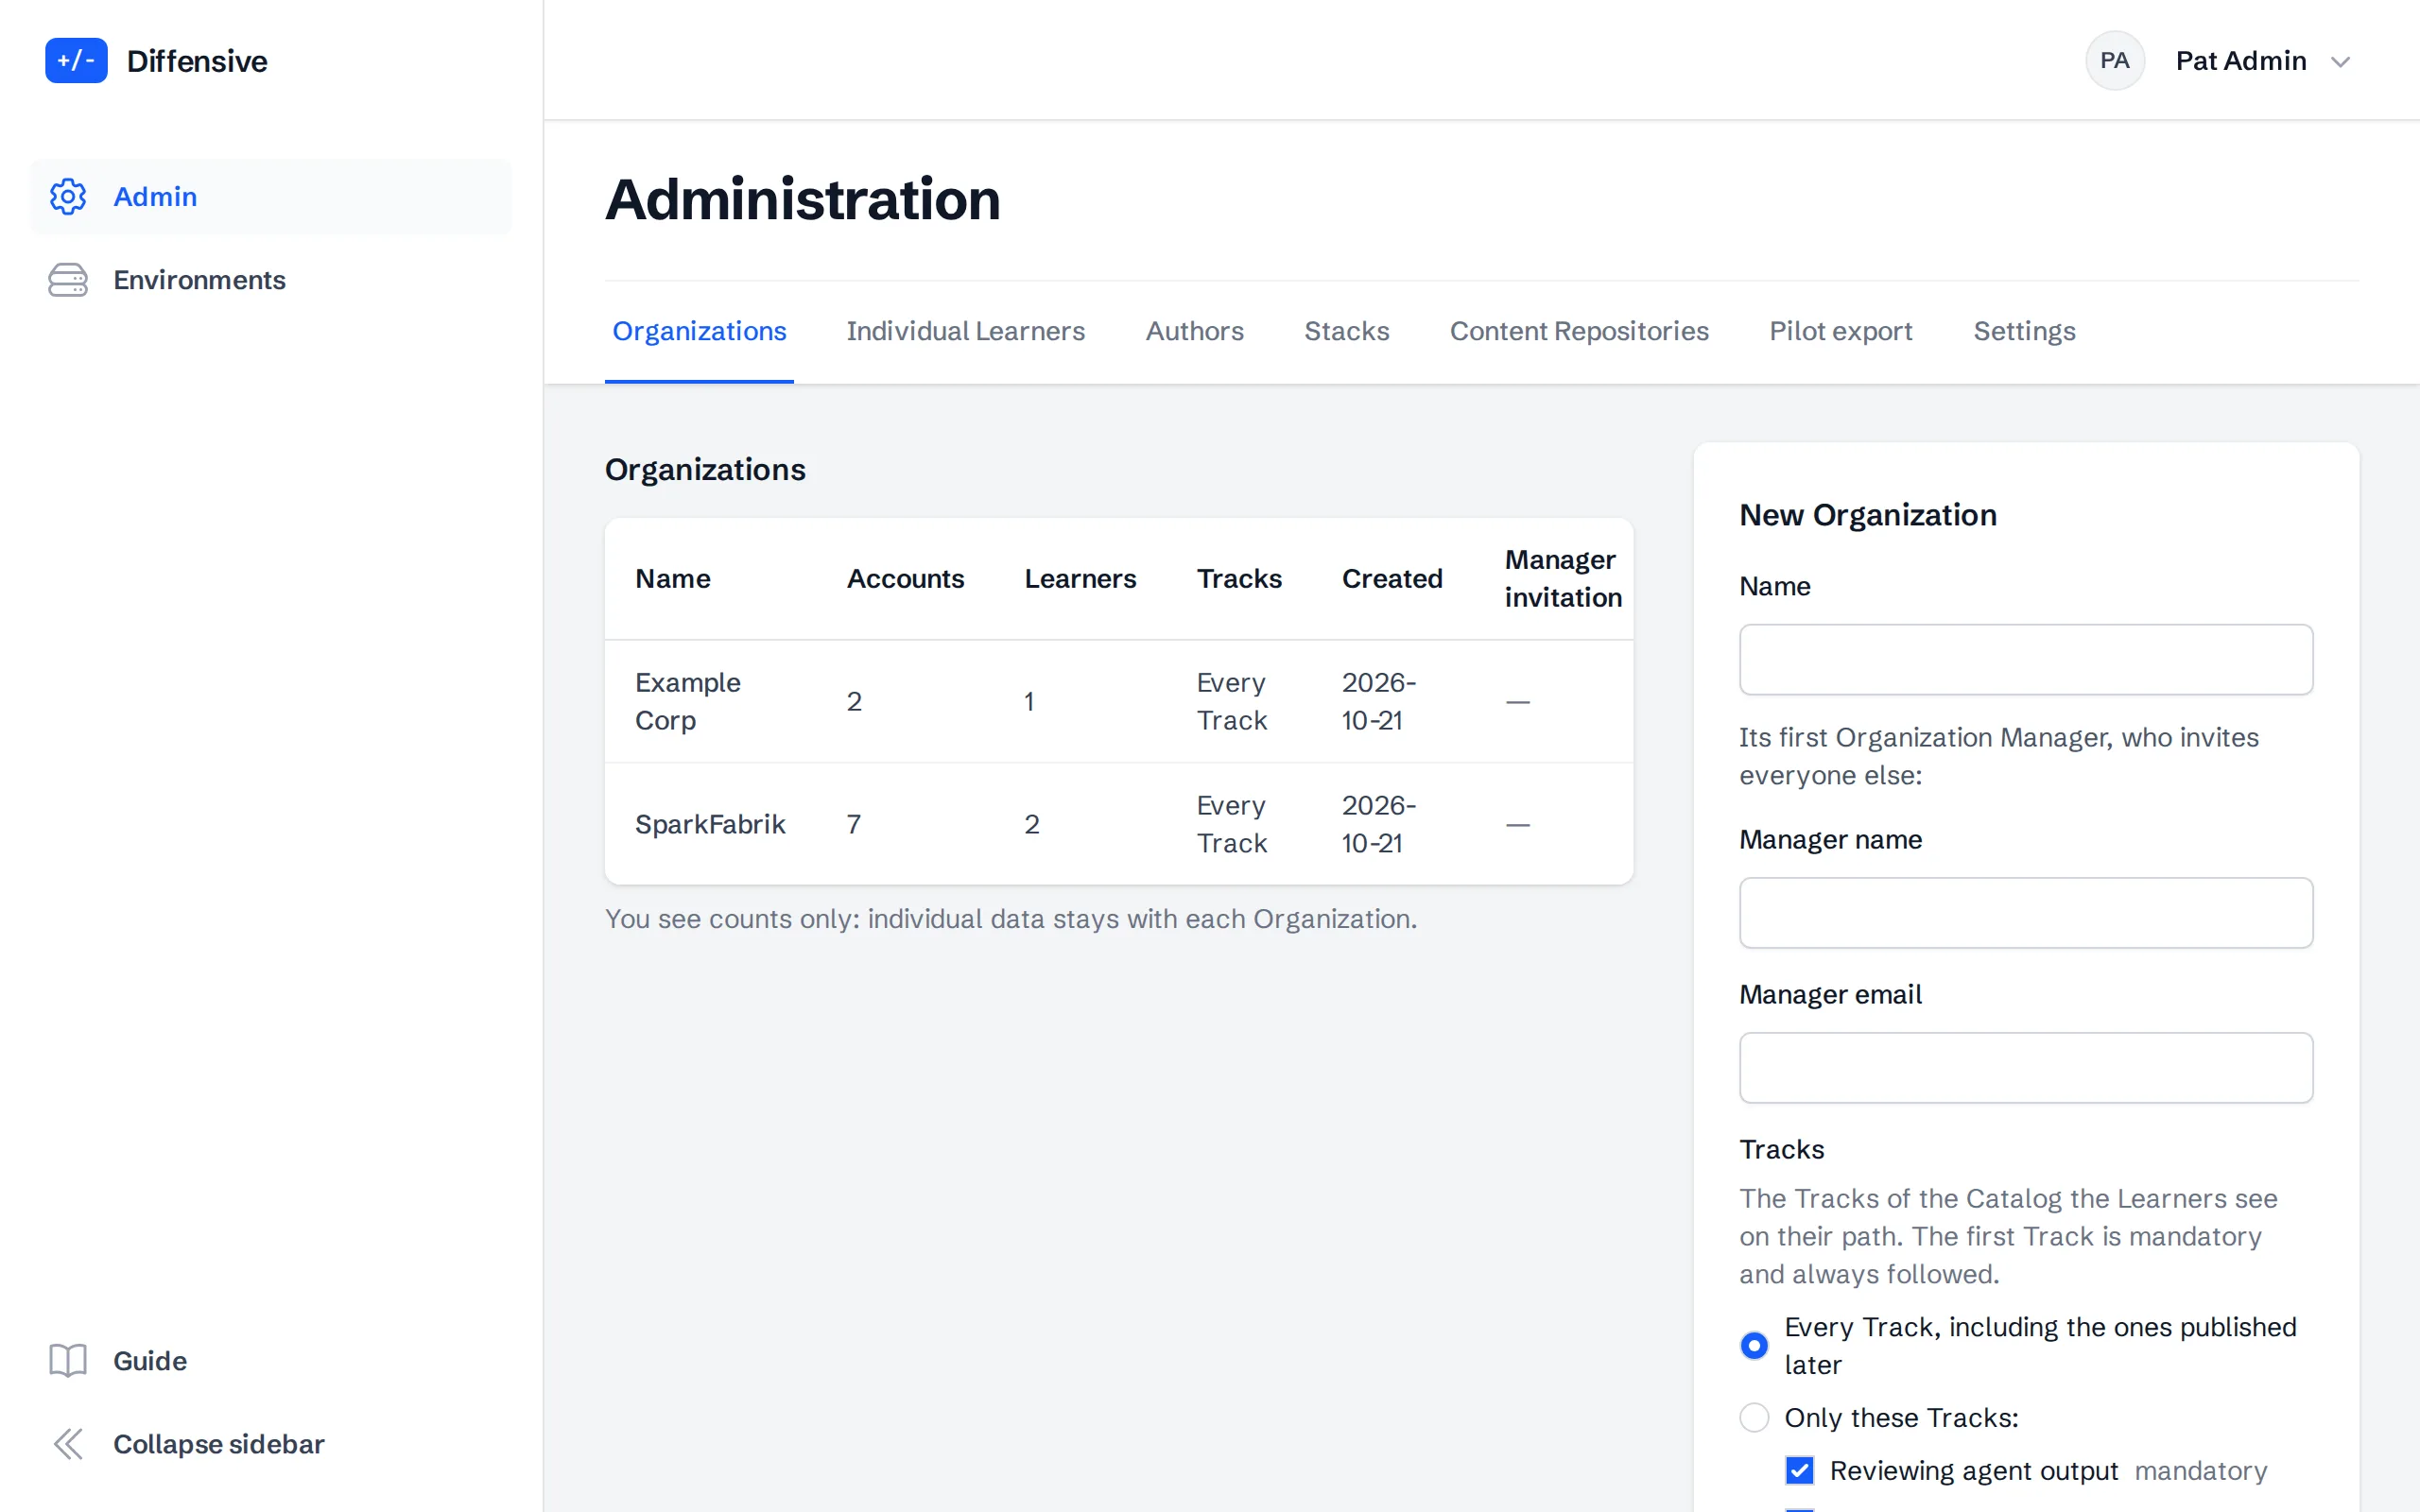This screenshot has height=1512, width=2420.
Task: Click SparkFabrik organization name
Action: coord(710,824)
